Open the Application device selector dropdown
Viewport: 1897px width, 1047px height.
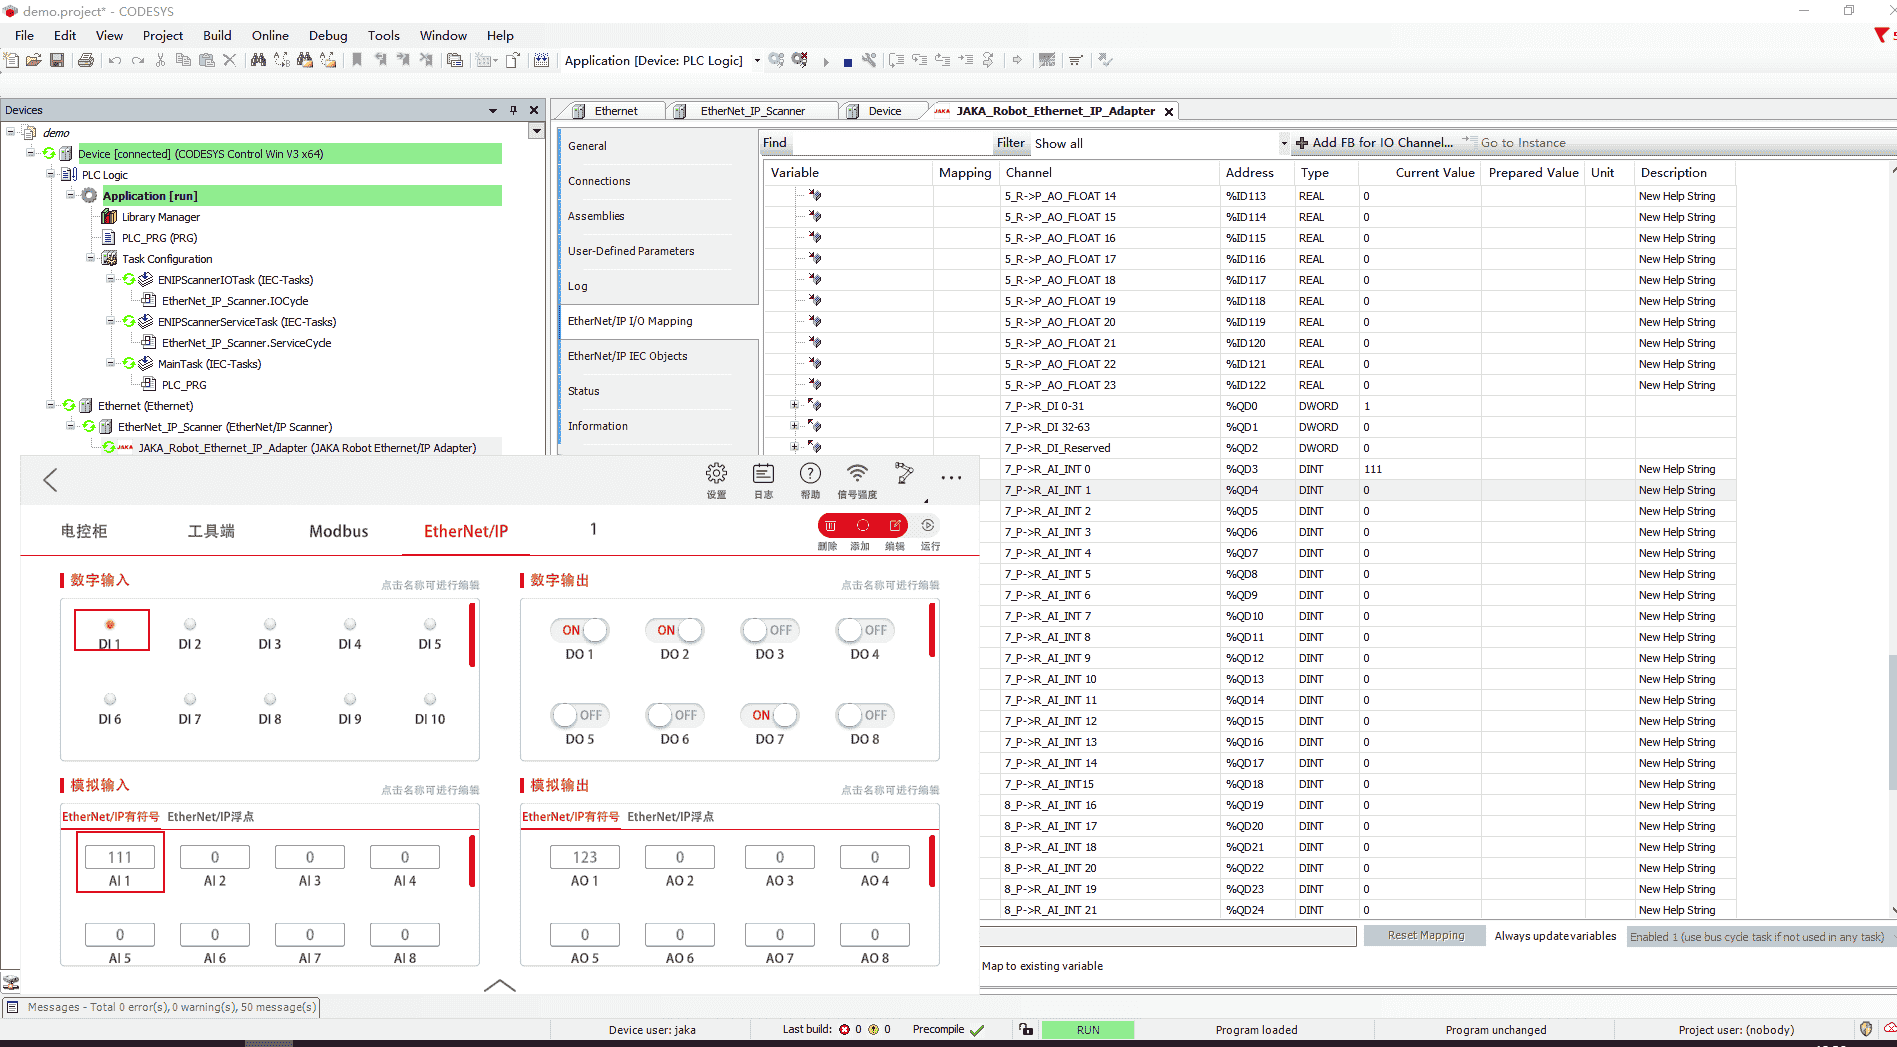757,61
